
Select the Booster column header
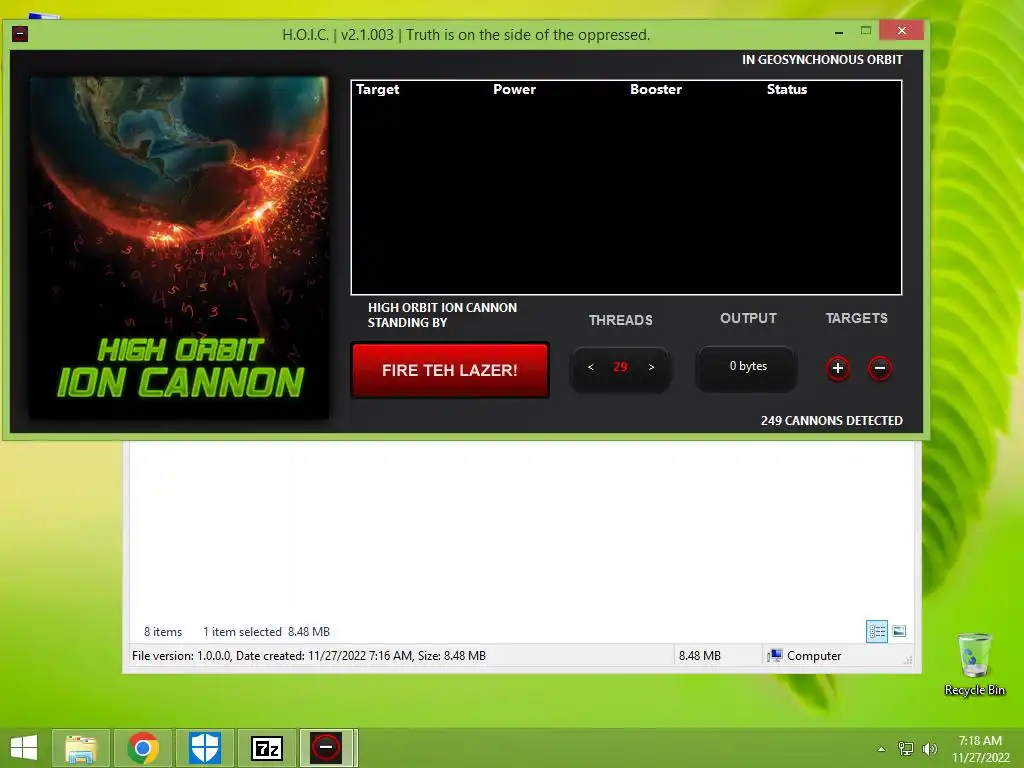[656, 89]
